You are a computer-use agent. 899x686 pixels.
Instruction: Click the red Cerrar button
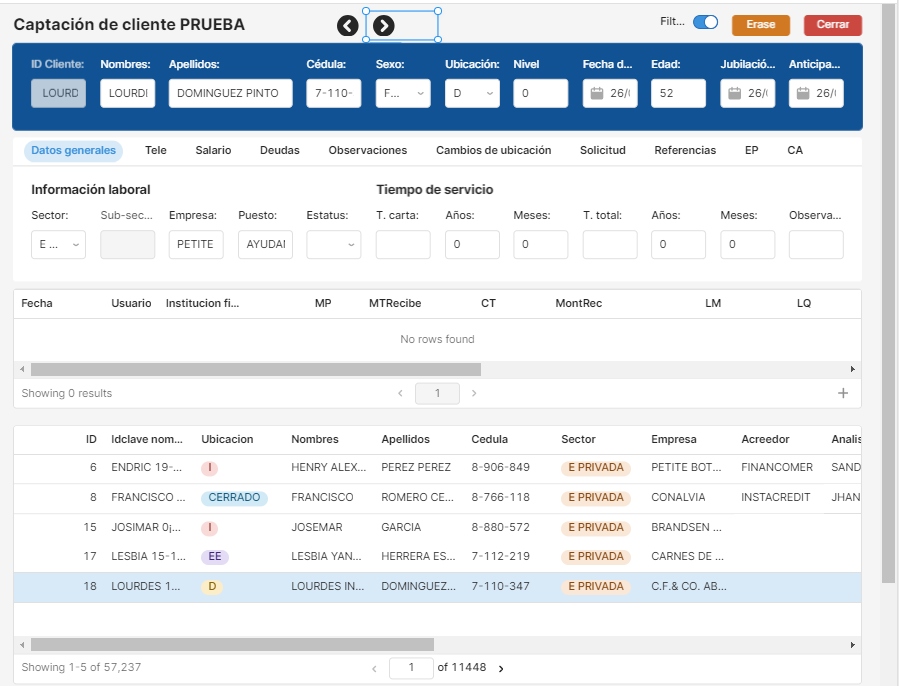(832, 25)
